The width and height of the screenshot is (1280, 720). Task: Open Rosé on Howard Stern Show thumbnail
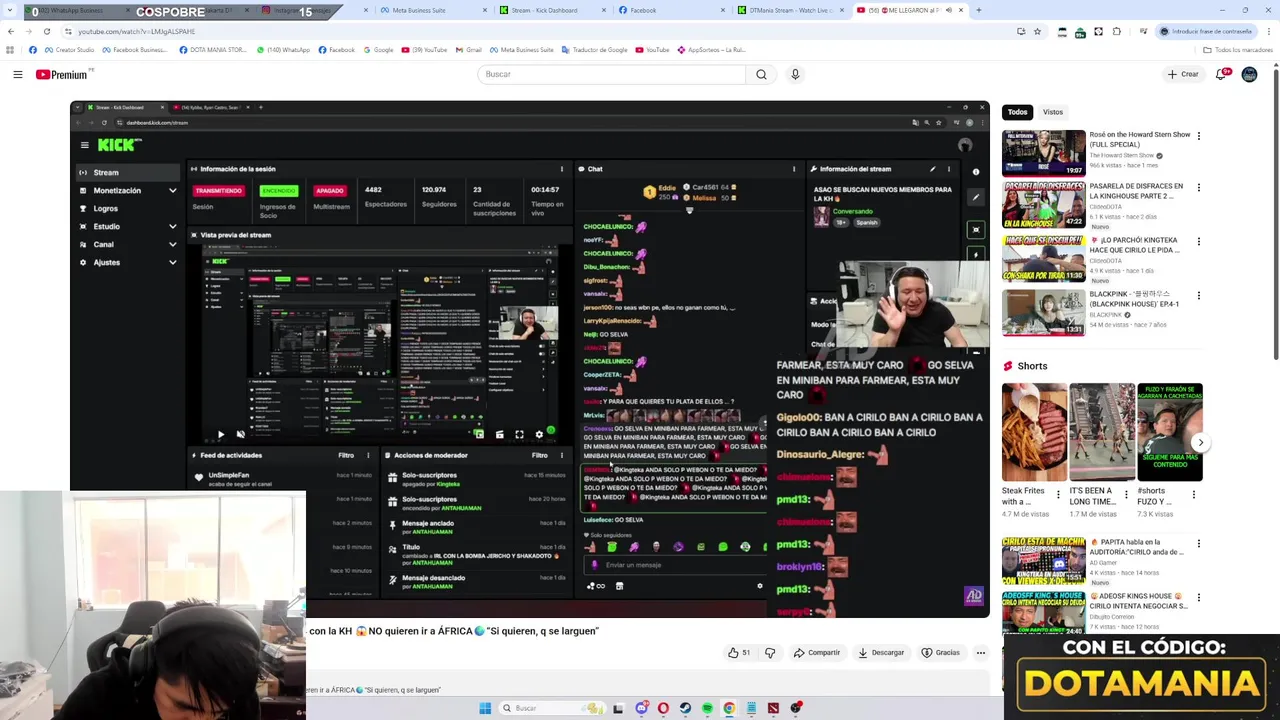click(x=1044, y=153)
